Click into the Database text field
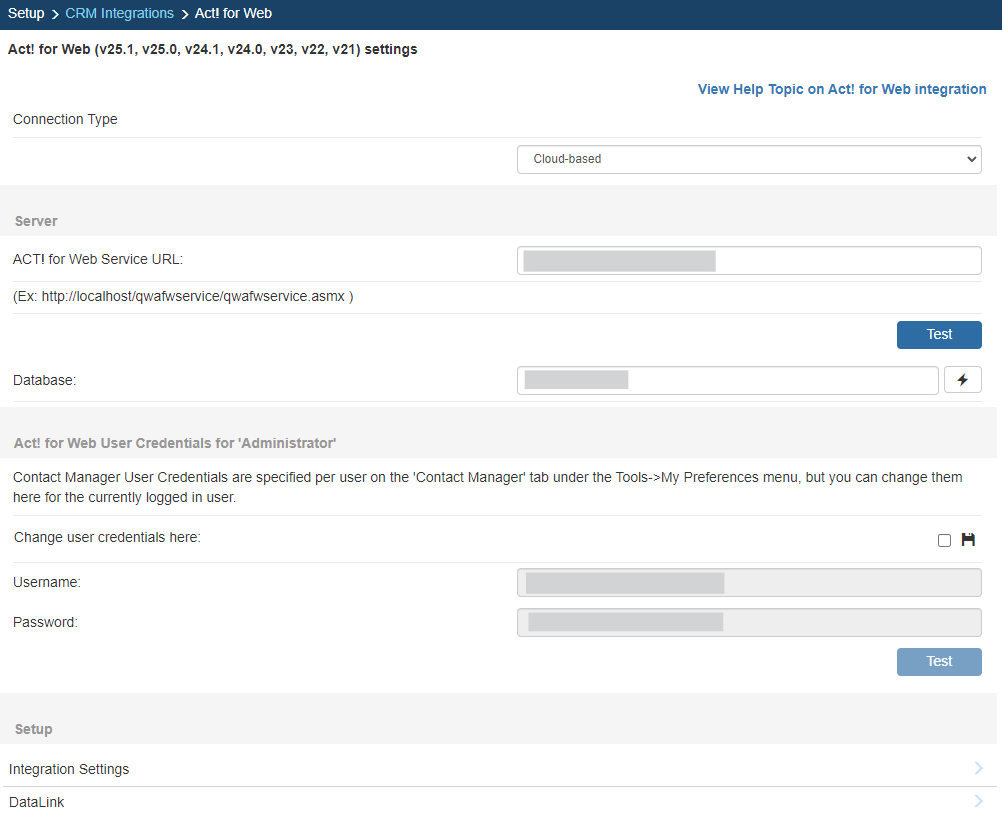Image resolution: width=1002 pixels, height=829 pixels. click(x=727, y=380)
